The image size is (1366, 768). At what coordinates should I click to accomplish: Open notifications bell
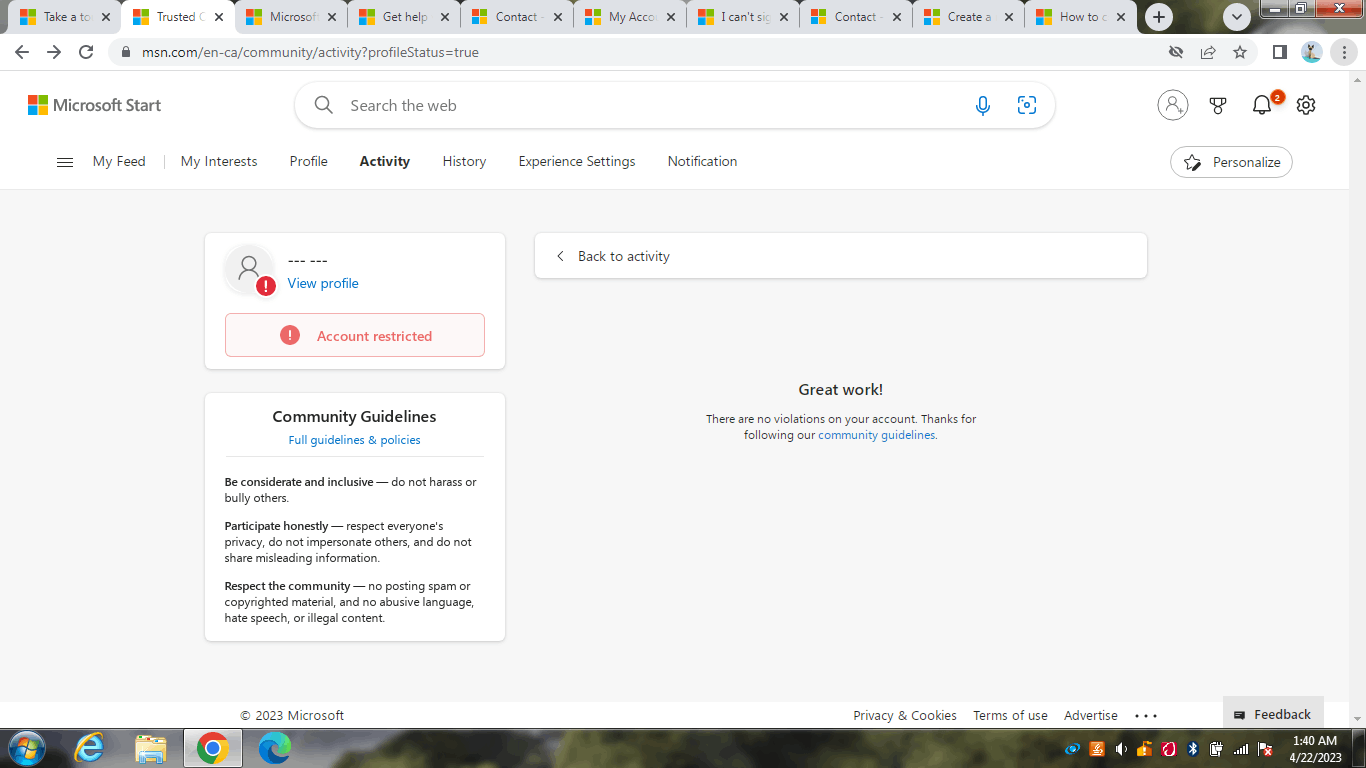pos(1262,105)
